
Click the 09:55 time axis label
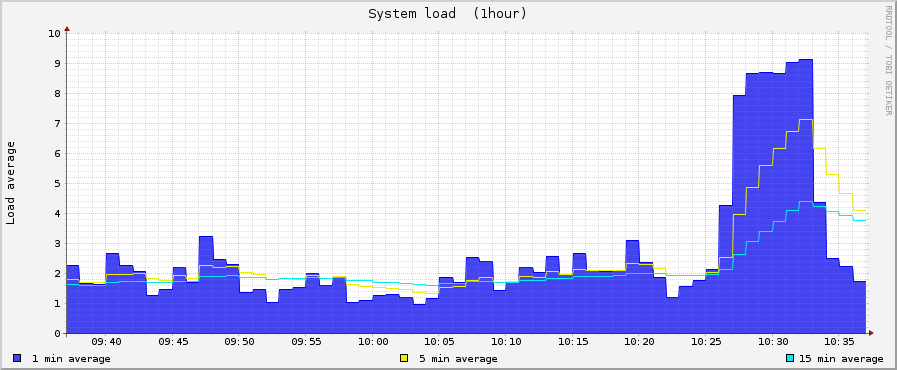click(306, 341)
